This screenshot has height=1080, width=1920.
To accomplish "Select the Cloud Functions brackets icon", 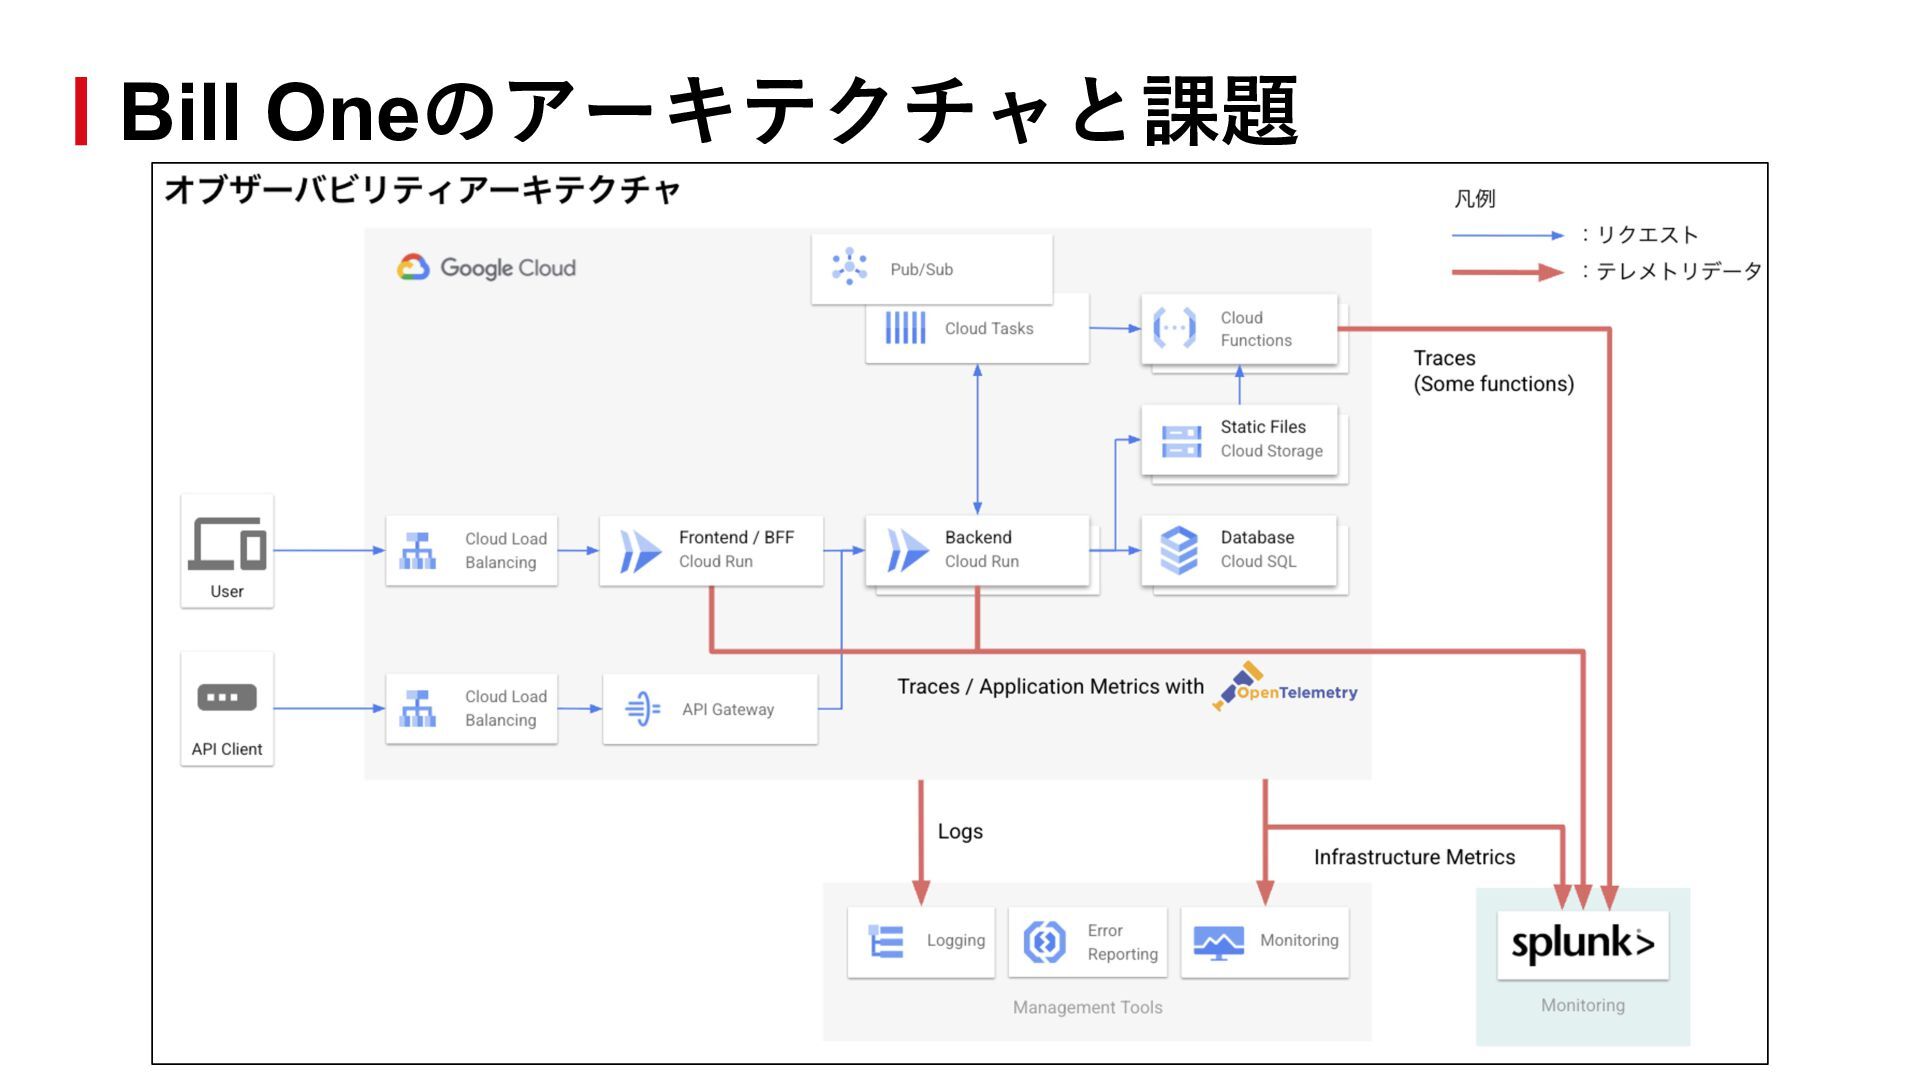I will (x=1174, y=327).
